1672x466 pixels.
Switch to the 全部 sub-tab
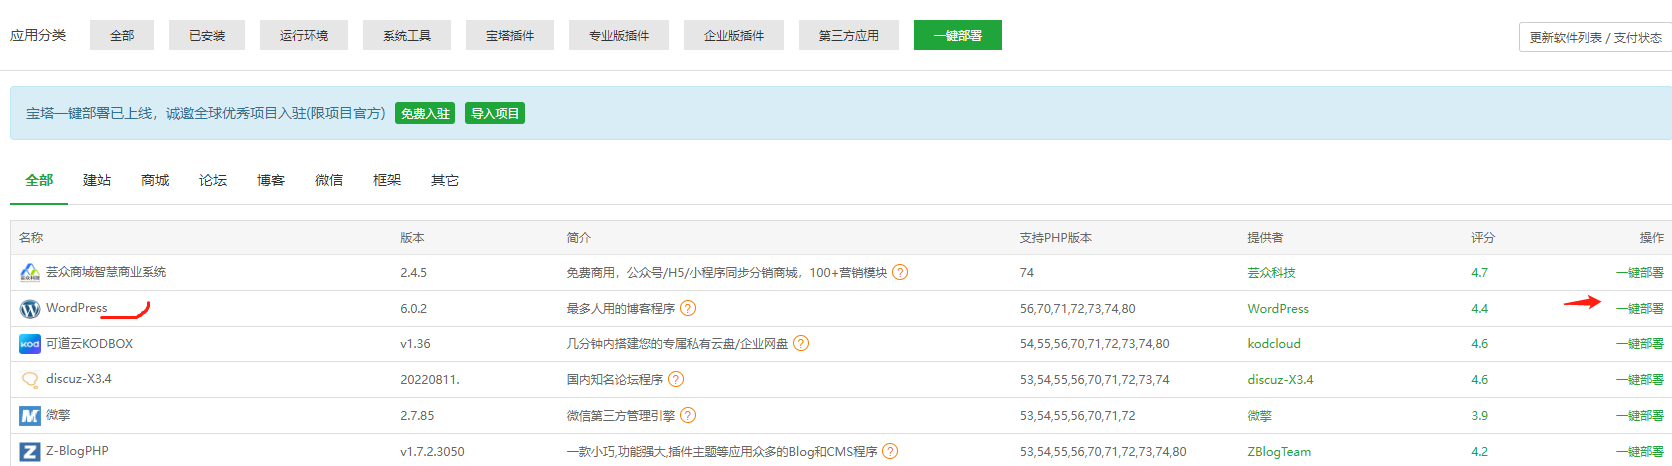39,180
